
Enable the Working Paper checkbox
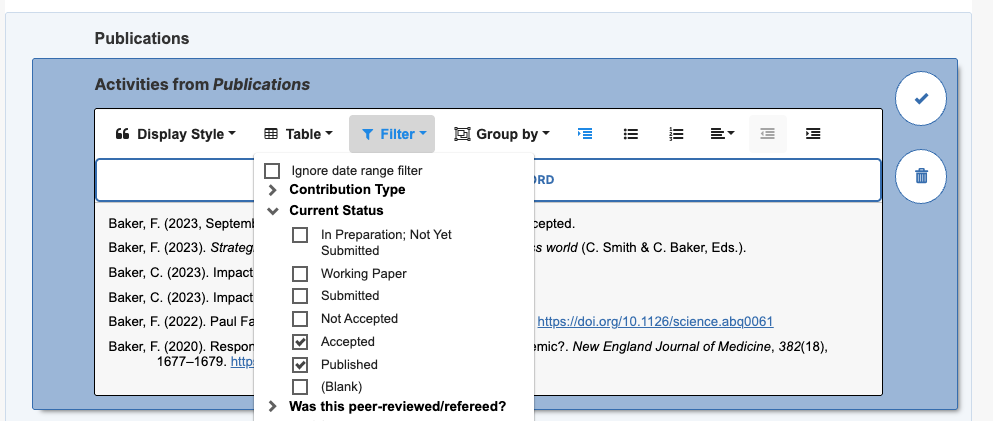[x=300, y=273]
